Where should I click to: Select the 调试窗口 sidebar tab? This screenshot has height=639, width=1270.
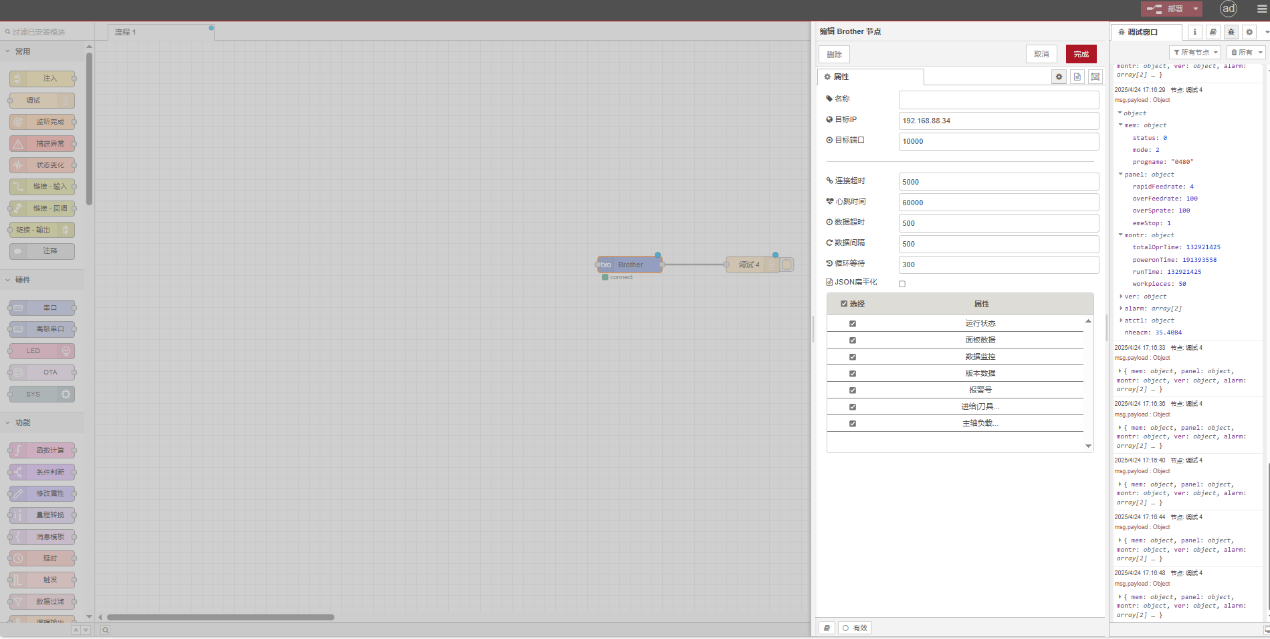1148,32
